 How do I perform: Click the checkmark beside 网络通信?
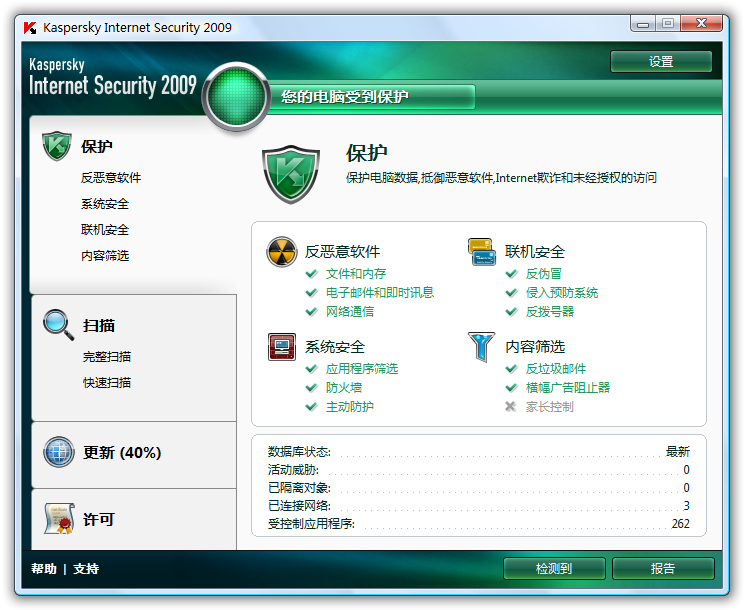tap(311, 312)
